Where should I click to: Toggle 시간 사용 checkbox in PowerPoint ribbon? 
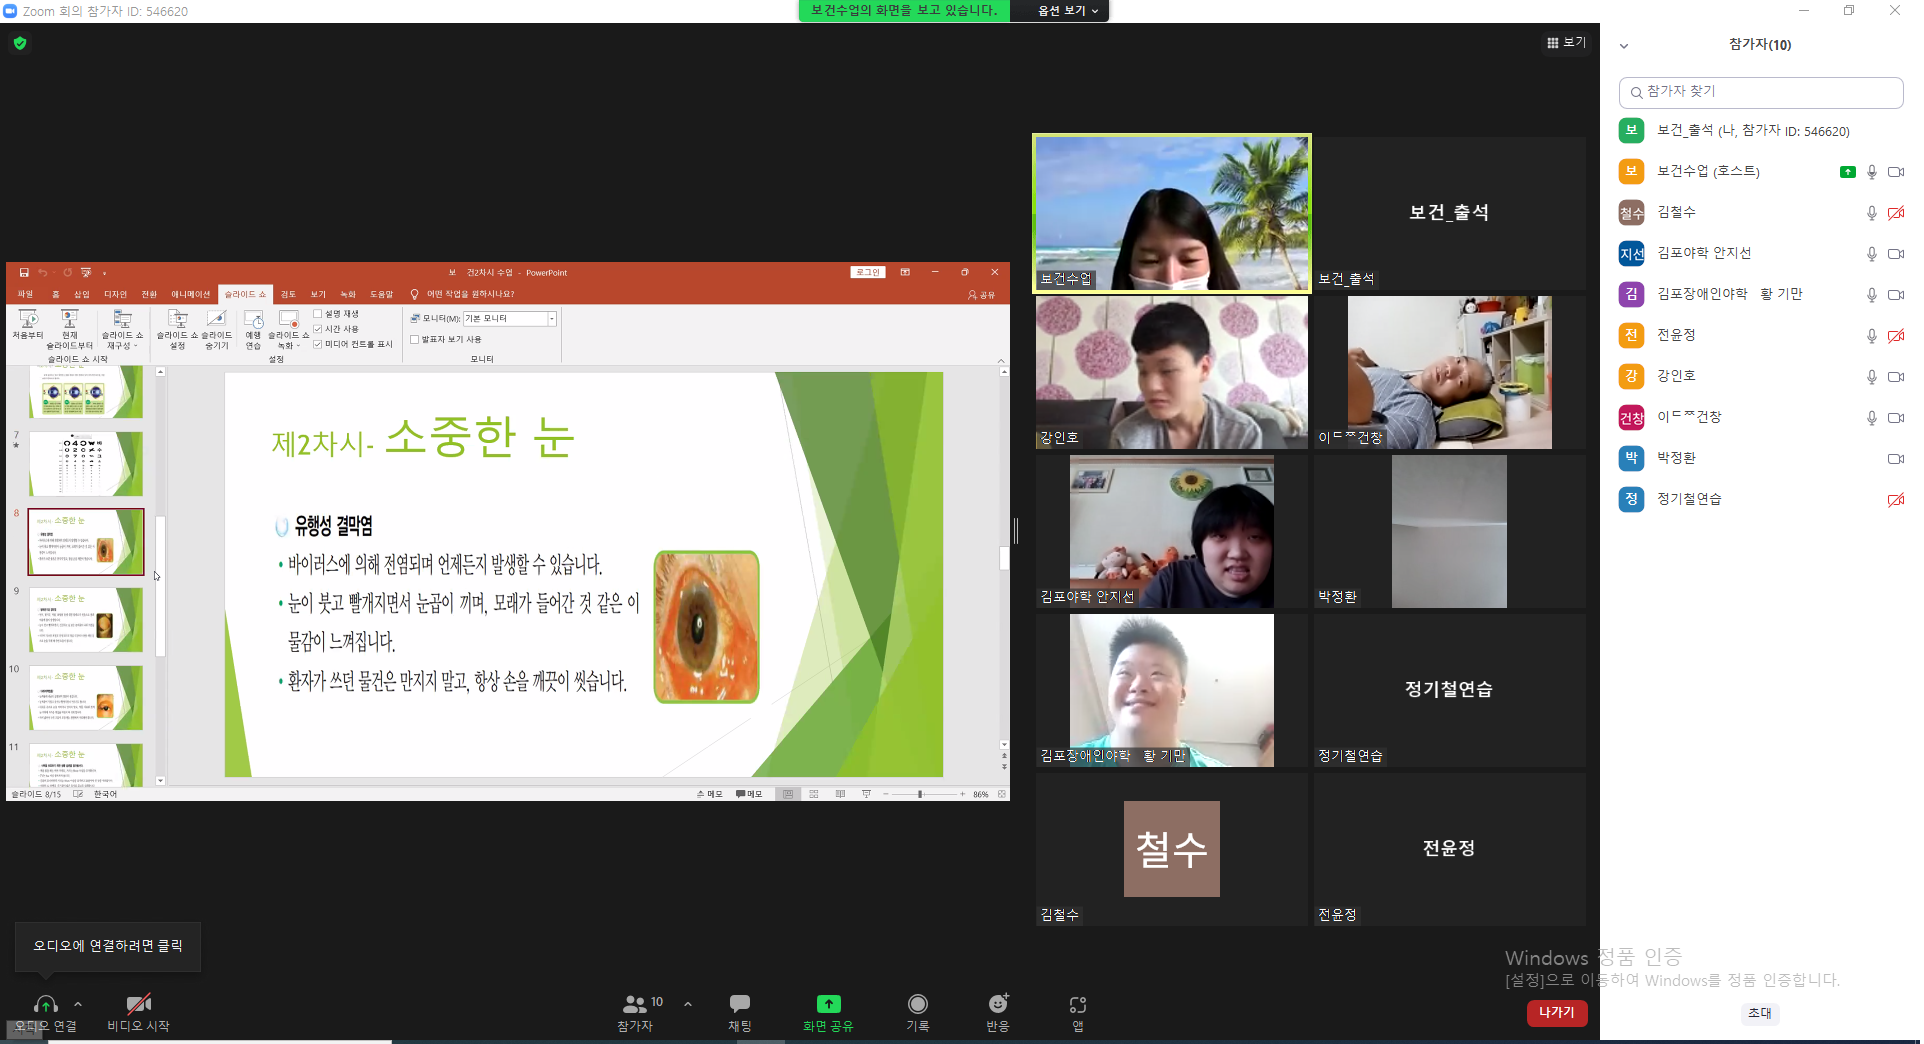[318, 329]
